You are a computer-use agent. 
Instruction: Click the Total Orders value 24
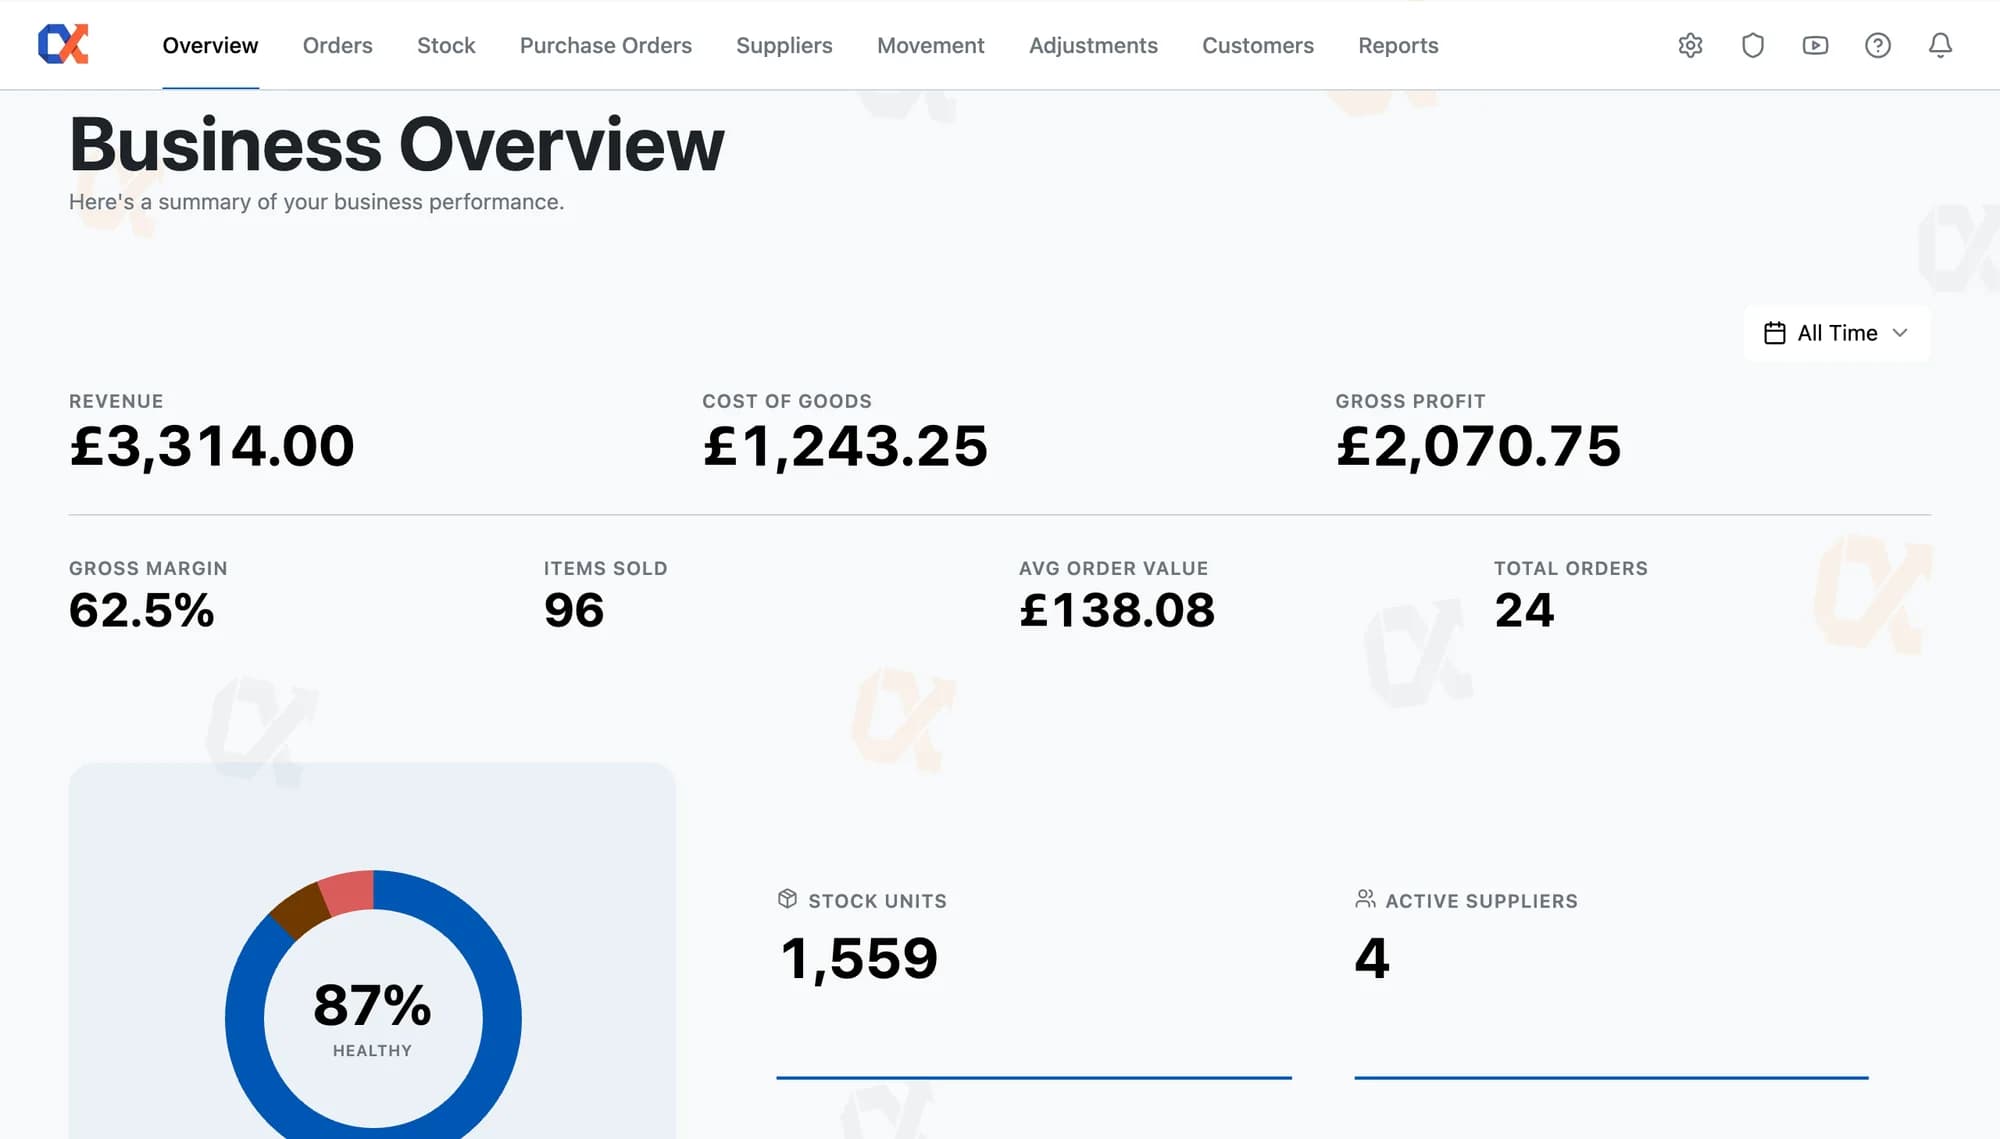click(x=1524, y=610)
